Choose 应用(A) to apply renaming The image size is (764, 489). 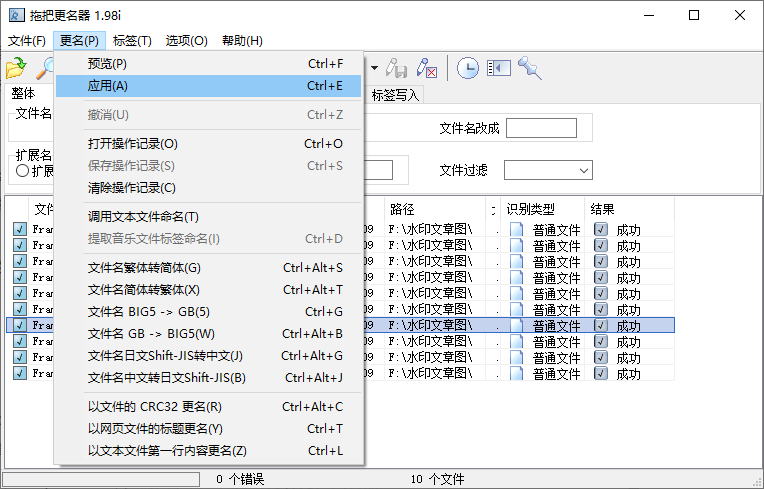[209, 86]
